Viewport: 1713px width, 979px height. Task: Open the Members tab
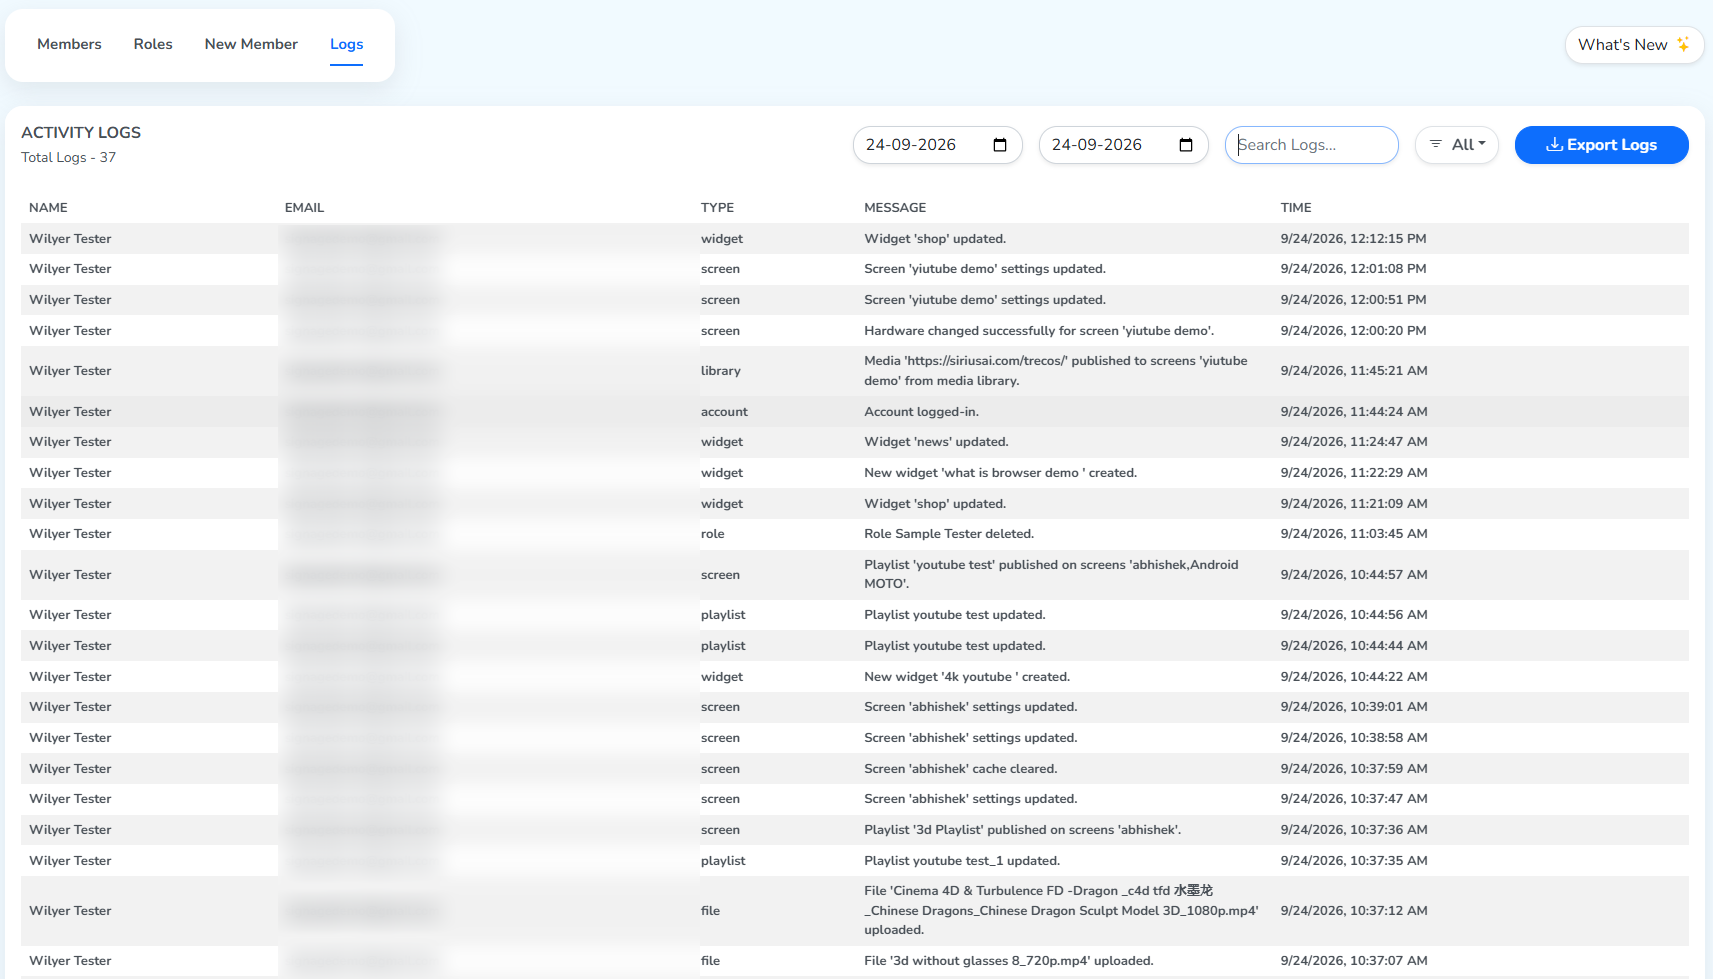click(69, 44)
